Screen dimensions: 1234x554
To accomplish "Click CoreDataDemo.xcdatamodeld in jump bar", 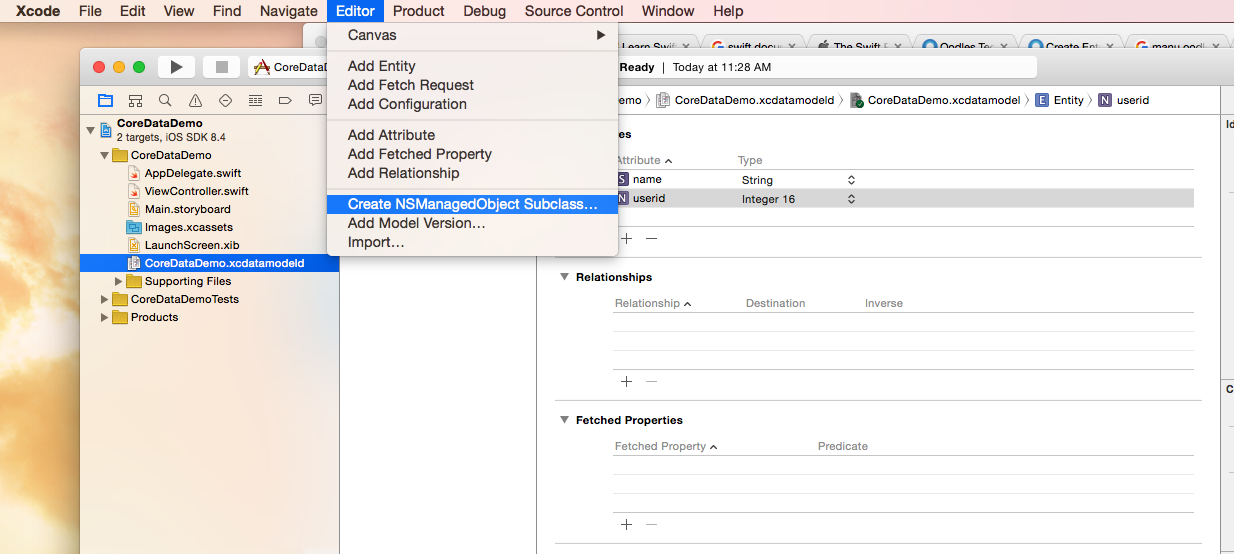I will [x=746, y=100].
